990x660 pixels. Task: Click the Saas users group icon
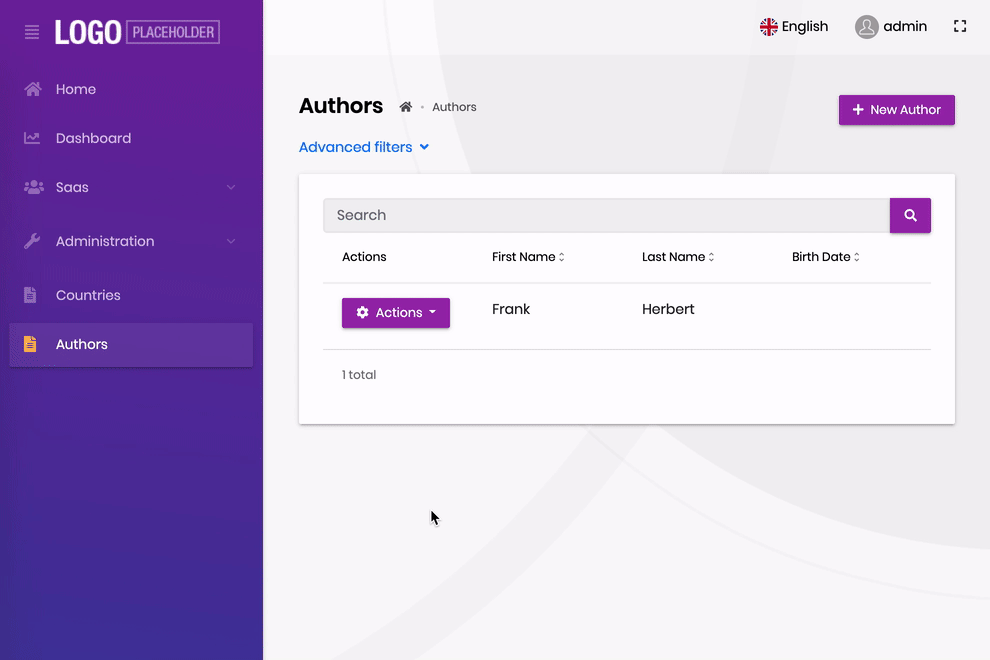(x=33, y=187)
